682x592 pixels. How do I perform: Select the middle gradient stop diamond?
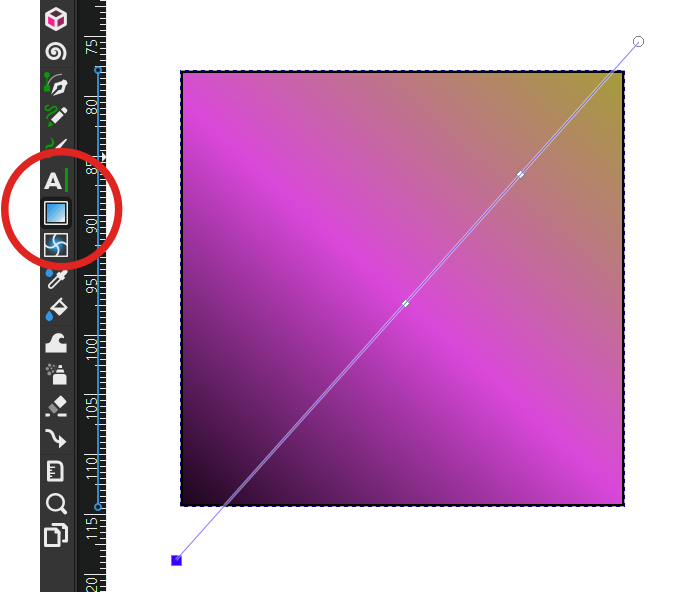pos(405,303)
